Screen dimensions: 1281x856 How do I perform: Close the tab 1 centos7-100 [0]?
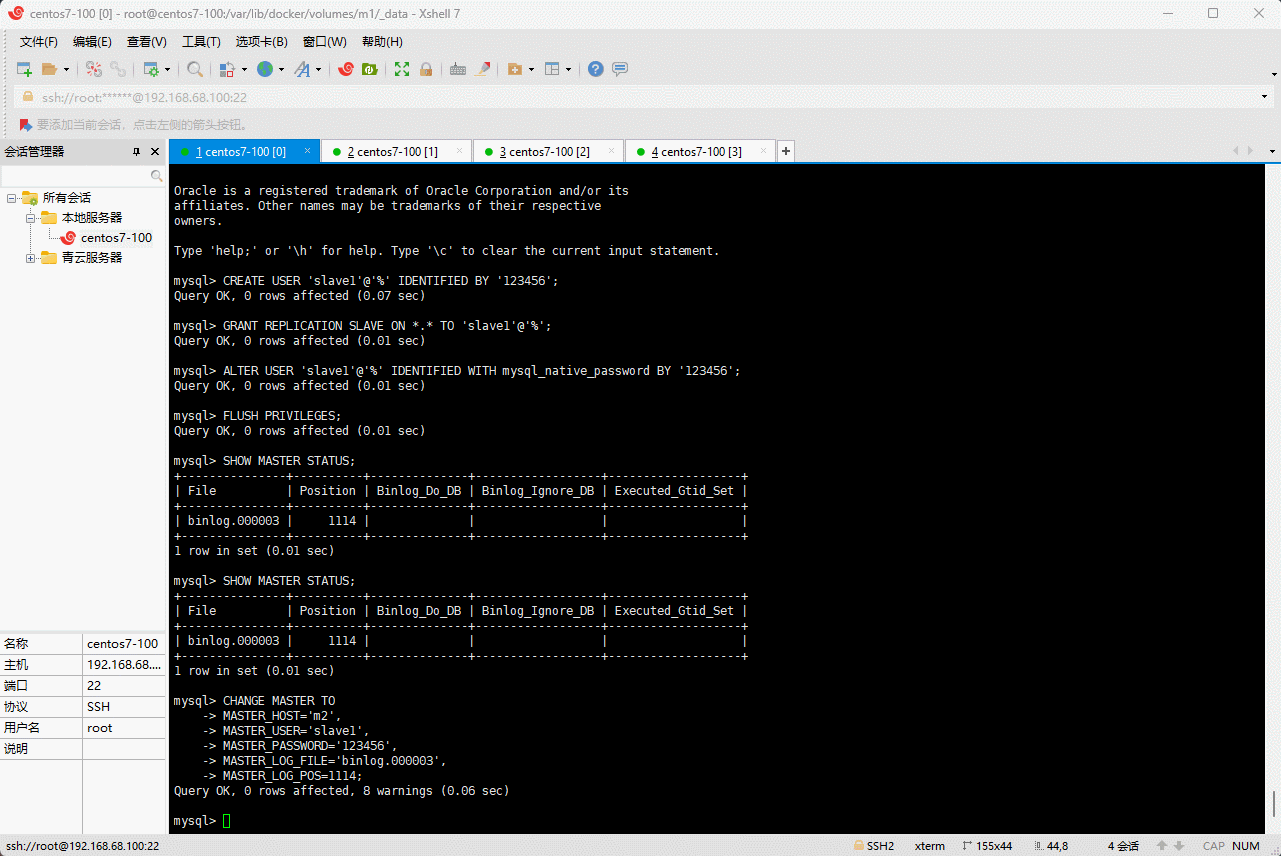click(308, 151)
